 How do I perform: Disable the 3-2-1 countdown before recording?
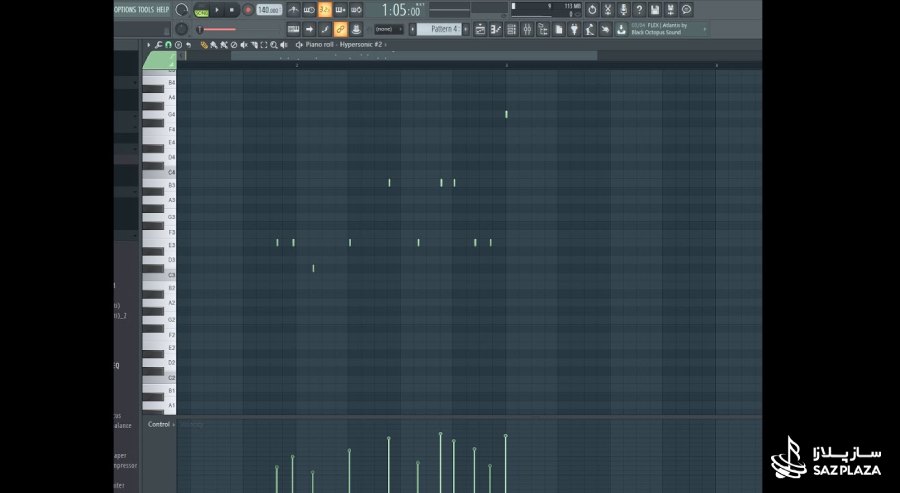coord(325,10)
